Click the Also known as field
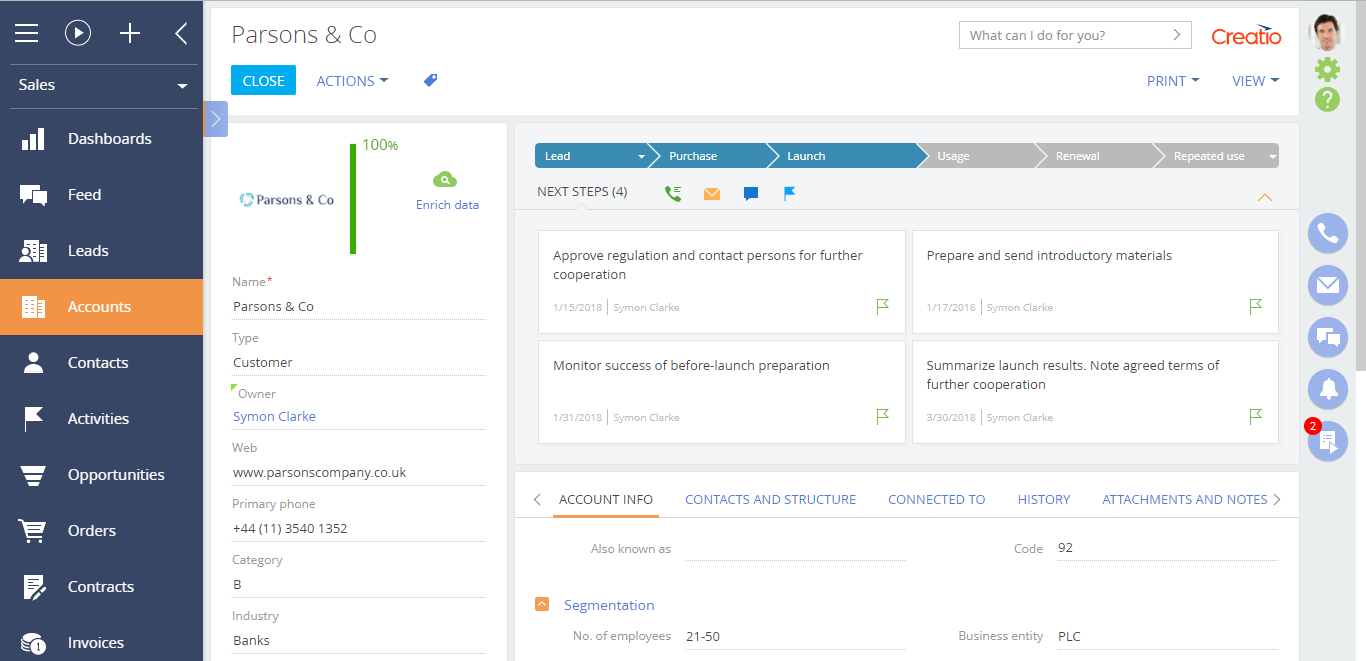This screenshot has width=1366, height=661. (x=795, y=549)
